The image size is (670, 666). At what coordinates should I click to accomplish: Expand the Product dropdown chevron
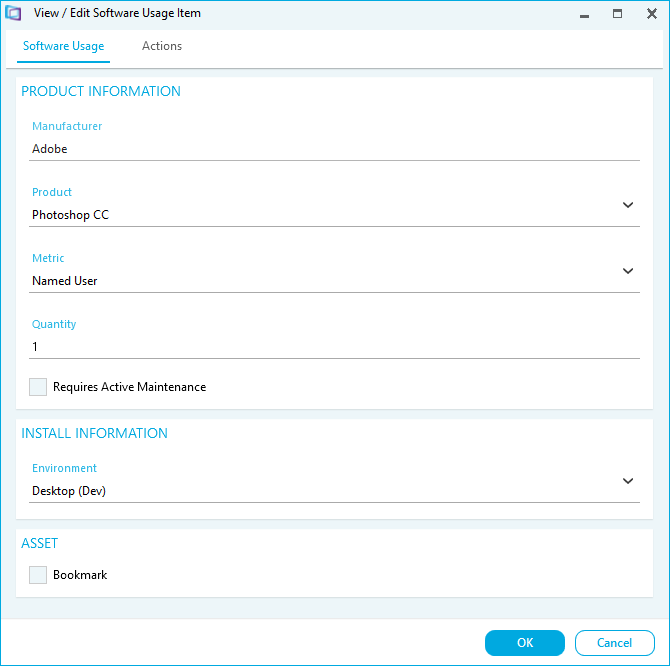[x=628, y=205]
